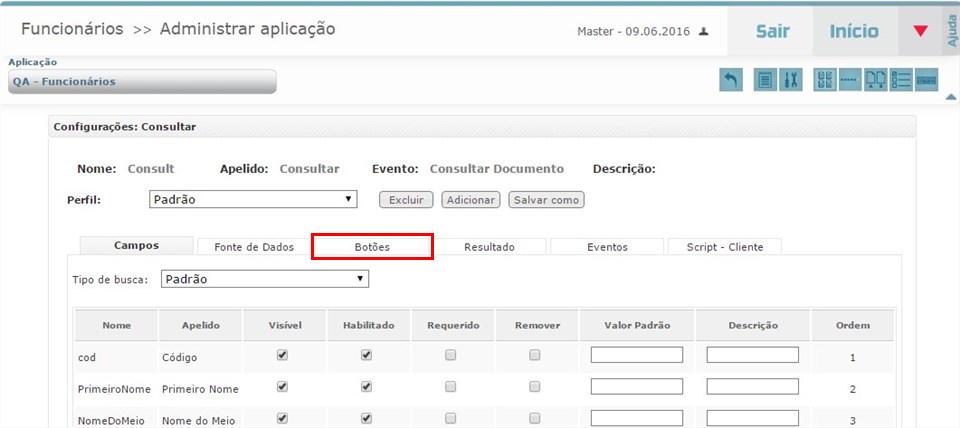Click the Adicionar button

click(471, 200)
